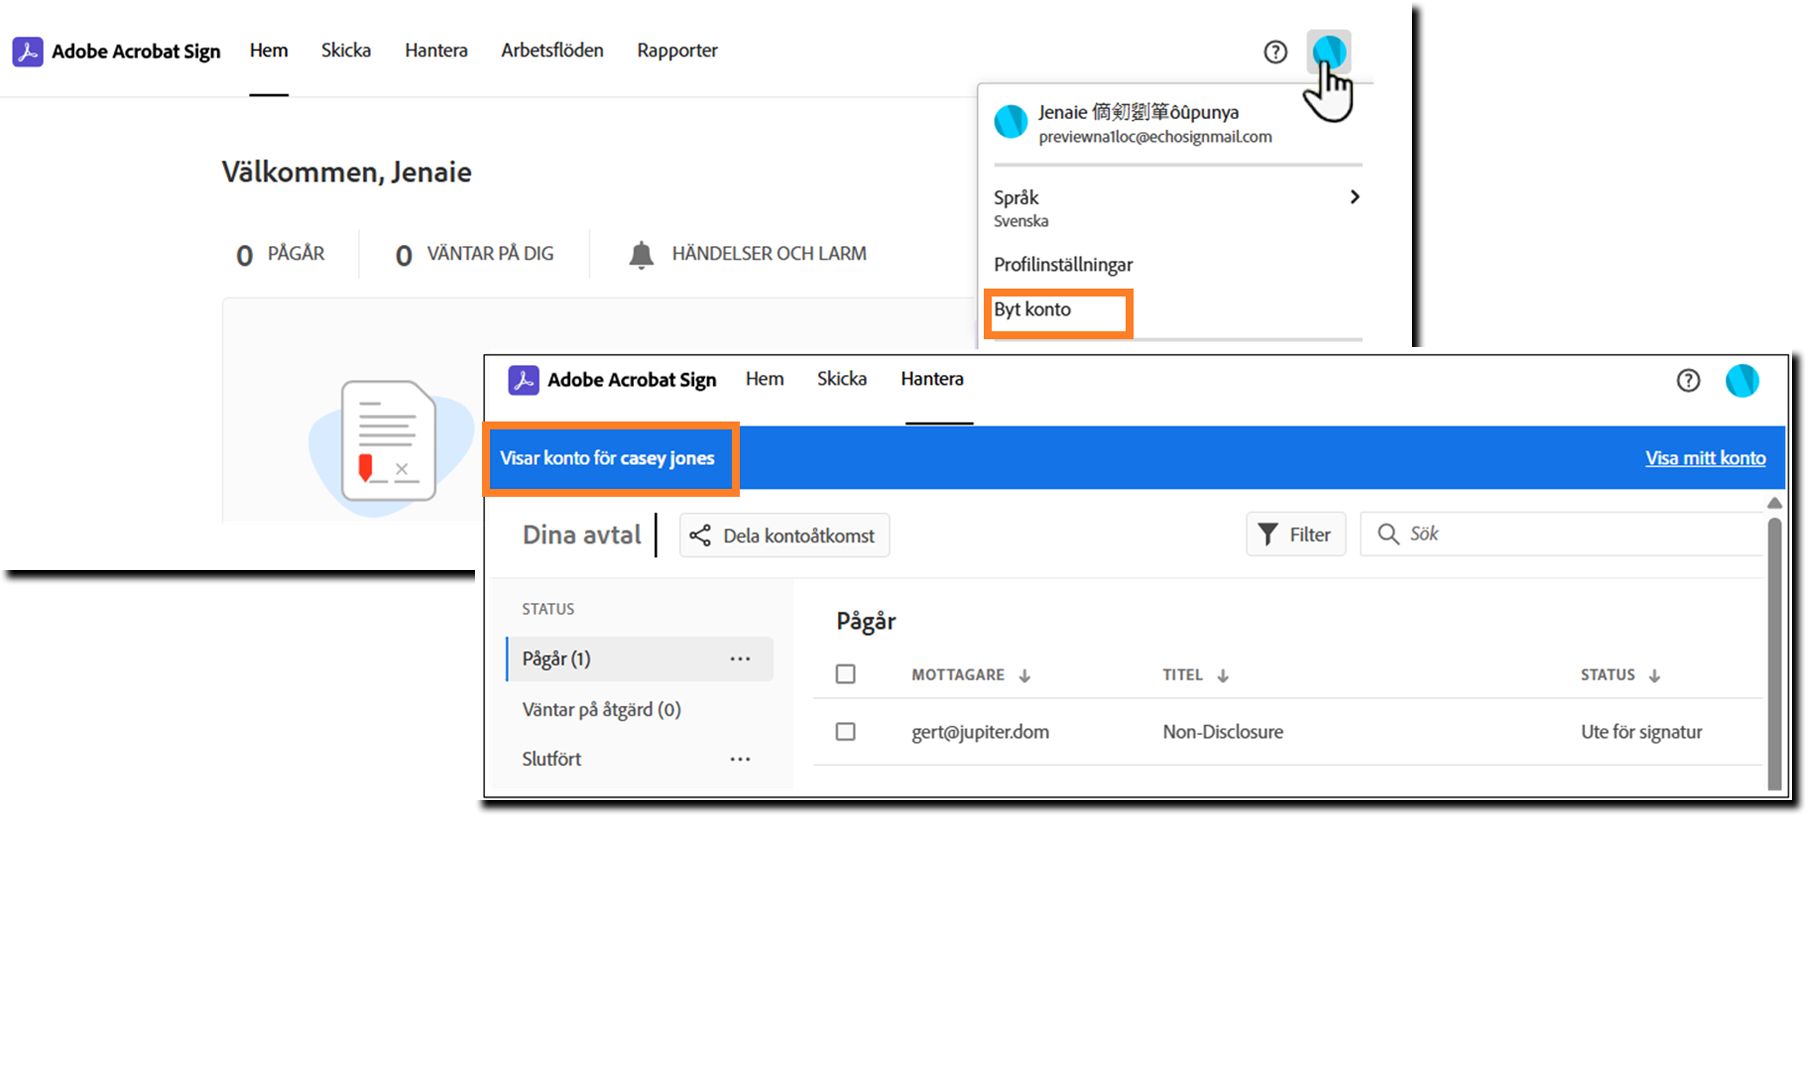Sort by Mottagare column arrow
The width and height of the screenshot is (1809, 1071).
click(x=1024, y=676)
